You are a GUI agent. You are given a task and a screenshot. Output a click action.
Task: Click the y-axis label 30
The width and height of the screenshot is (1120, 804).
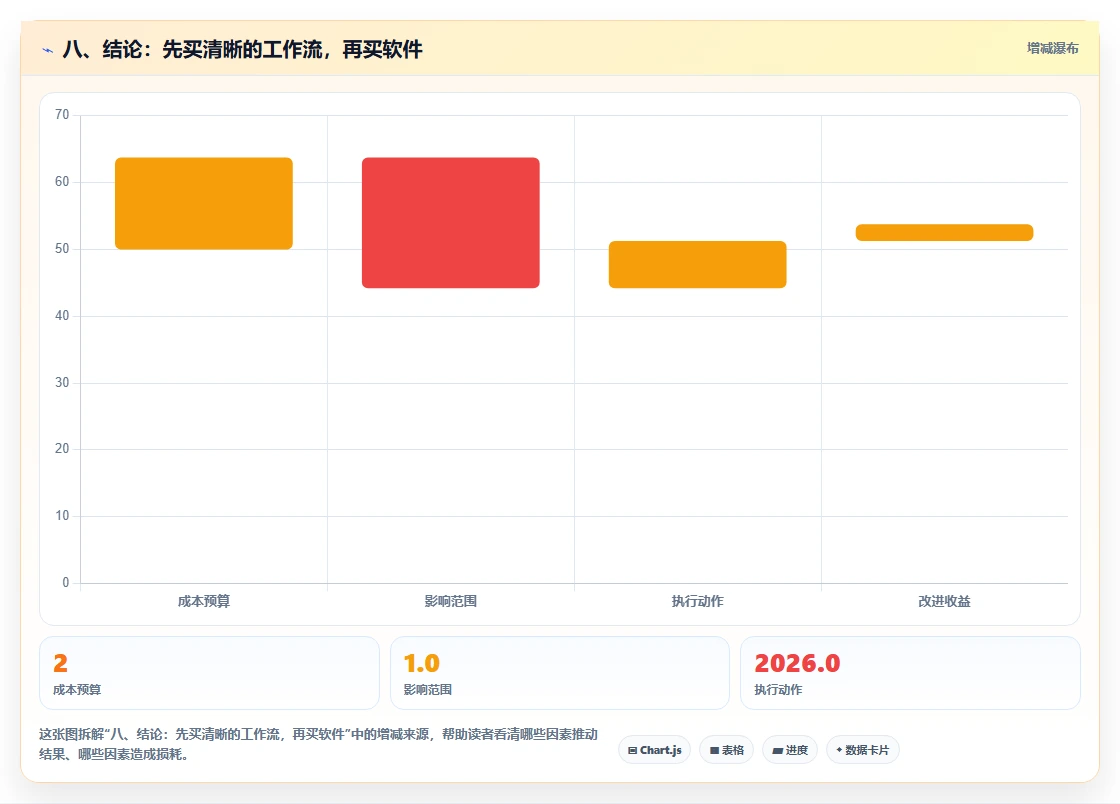point(62,382)
